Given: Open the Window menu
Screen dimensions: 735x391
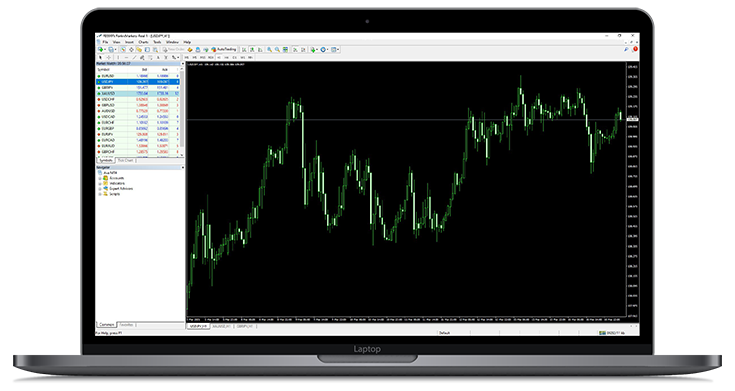Looking at the screenshot, I should pos(172,42).
